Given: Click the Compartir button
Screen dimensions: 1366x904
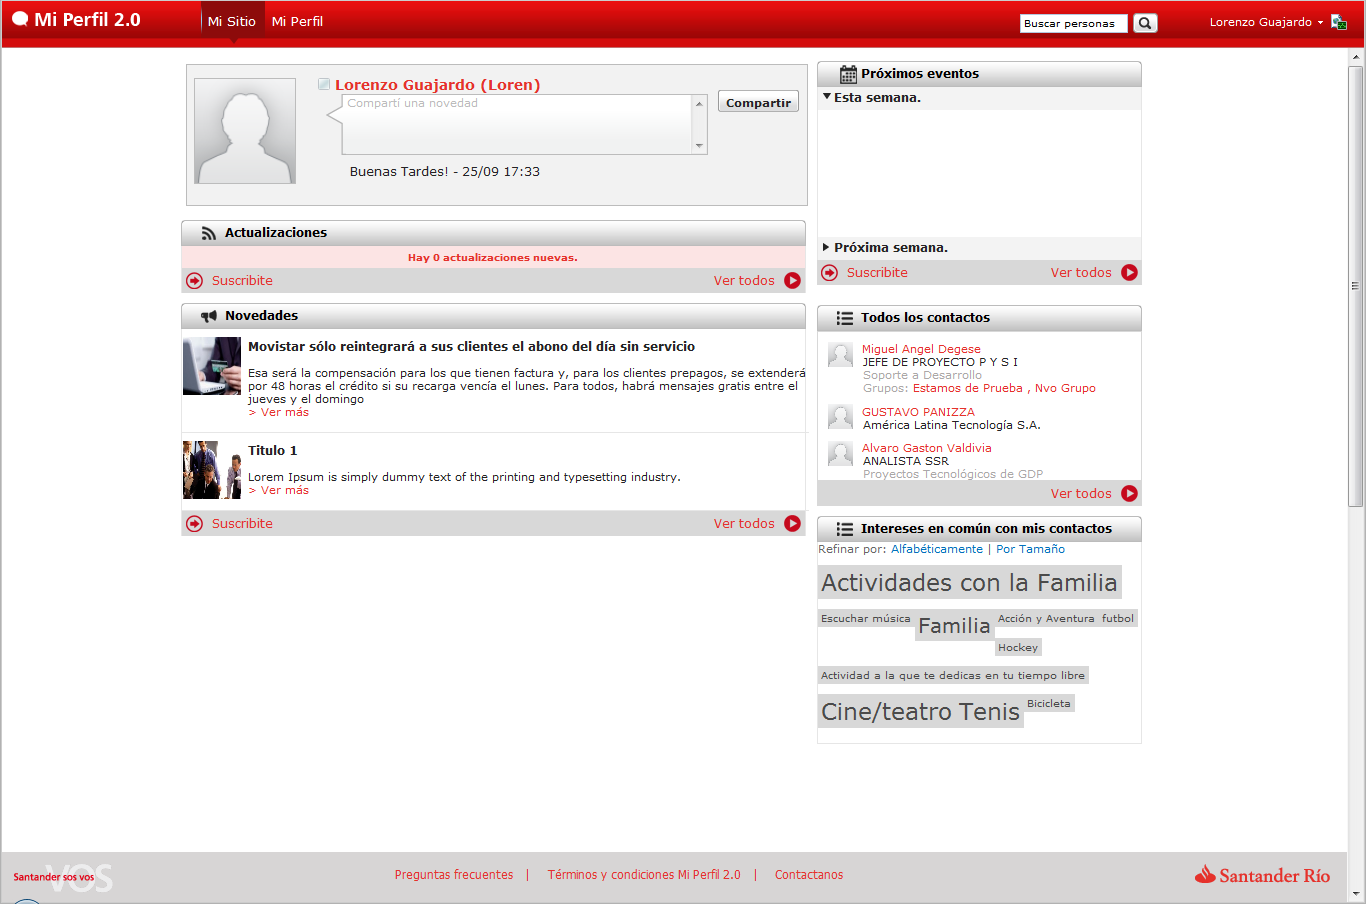Looking at the screenshot, I should coord(758,102).
